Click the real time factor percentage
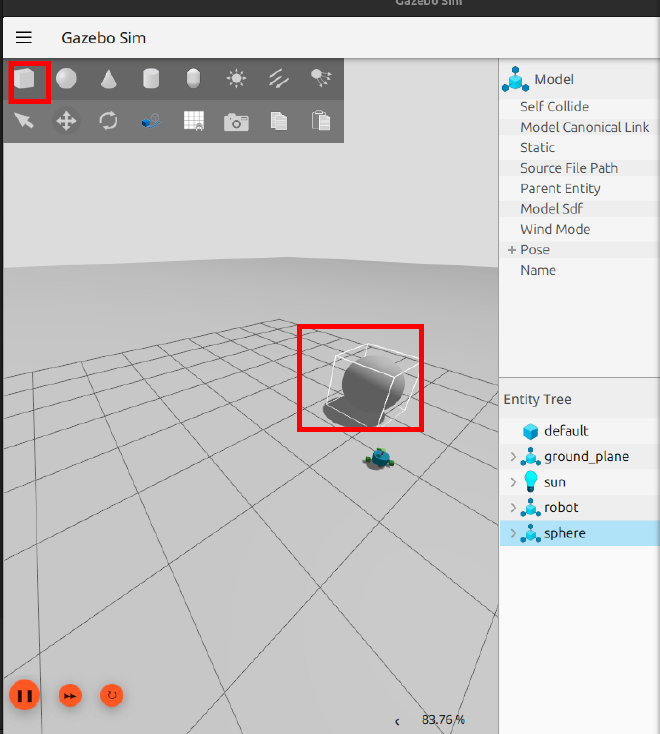Image resolution: width=660 pixels, height=734 pixels. click(x=443, y=720)
